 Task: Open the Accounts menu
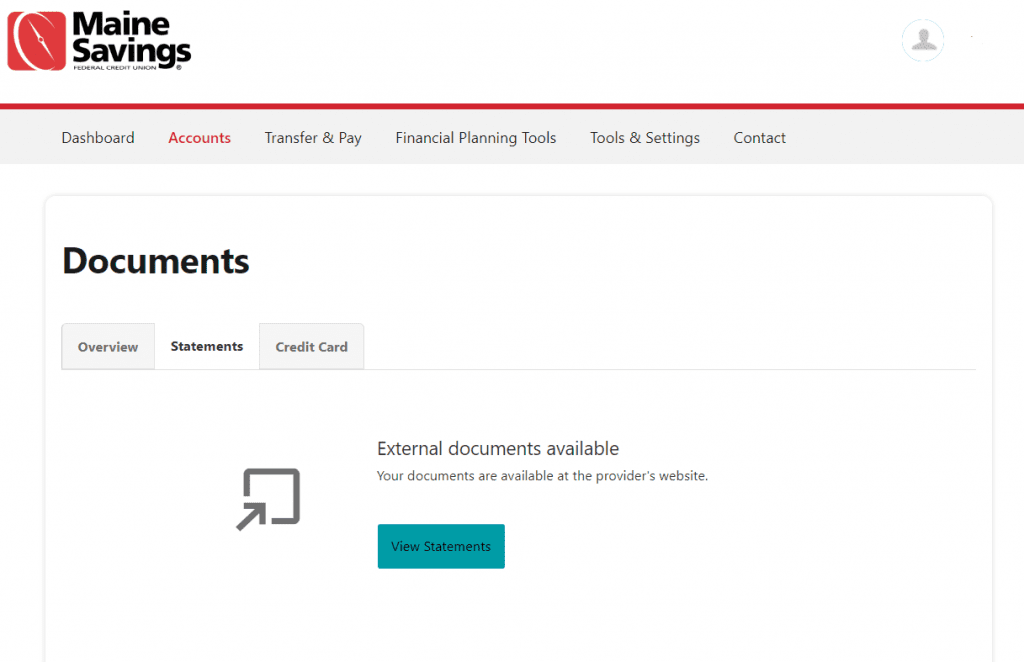(199, 137)
